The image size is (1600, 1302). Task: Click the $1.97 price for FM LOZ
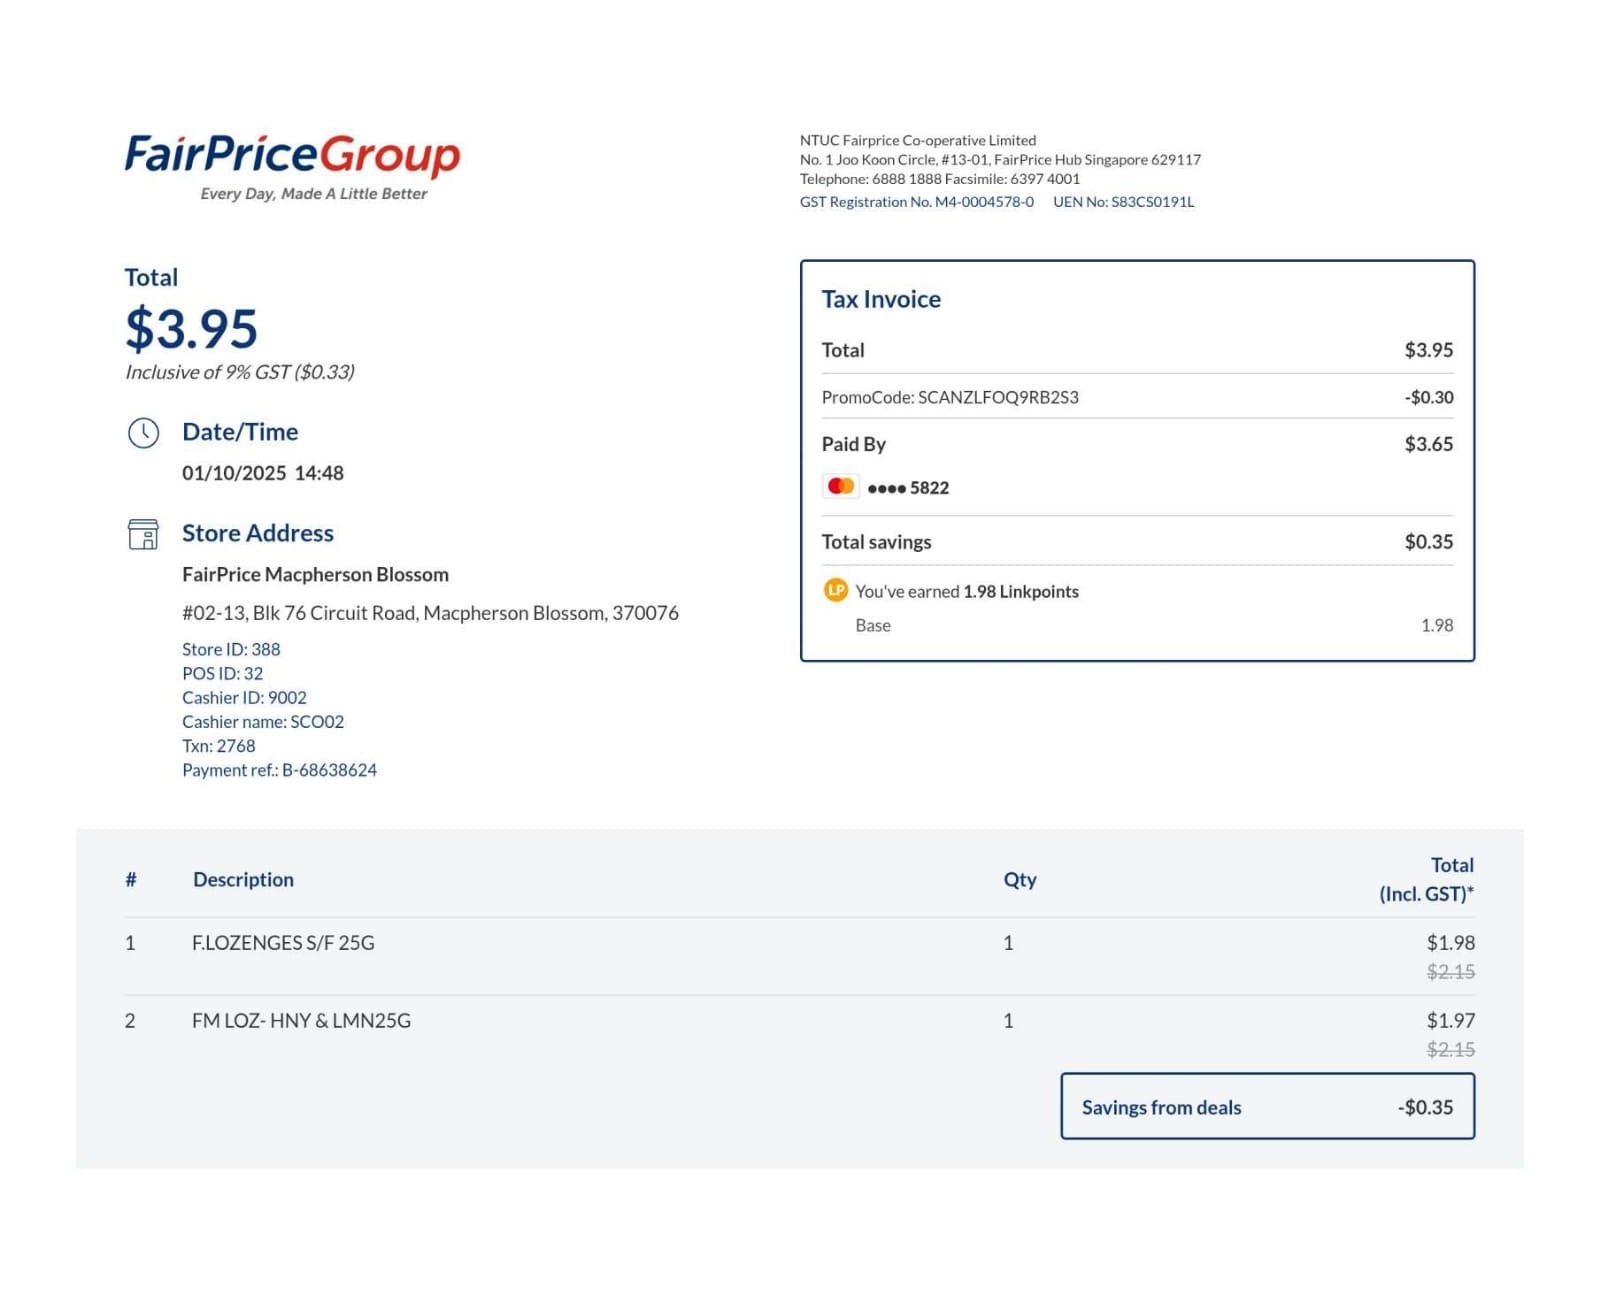tap(1451, 1021)
